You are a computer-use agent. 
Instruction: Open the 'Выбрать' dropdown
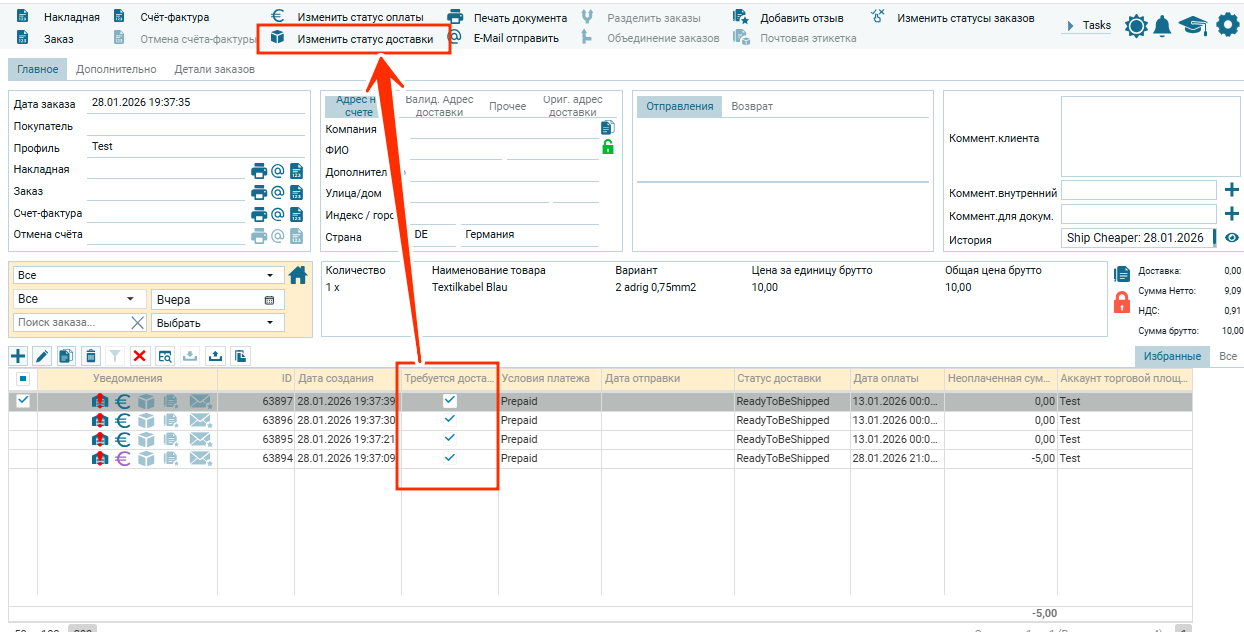click(217, 323)
